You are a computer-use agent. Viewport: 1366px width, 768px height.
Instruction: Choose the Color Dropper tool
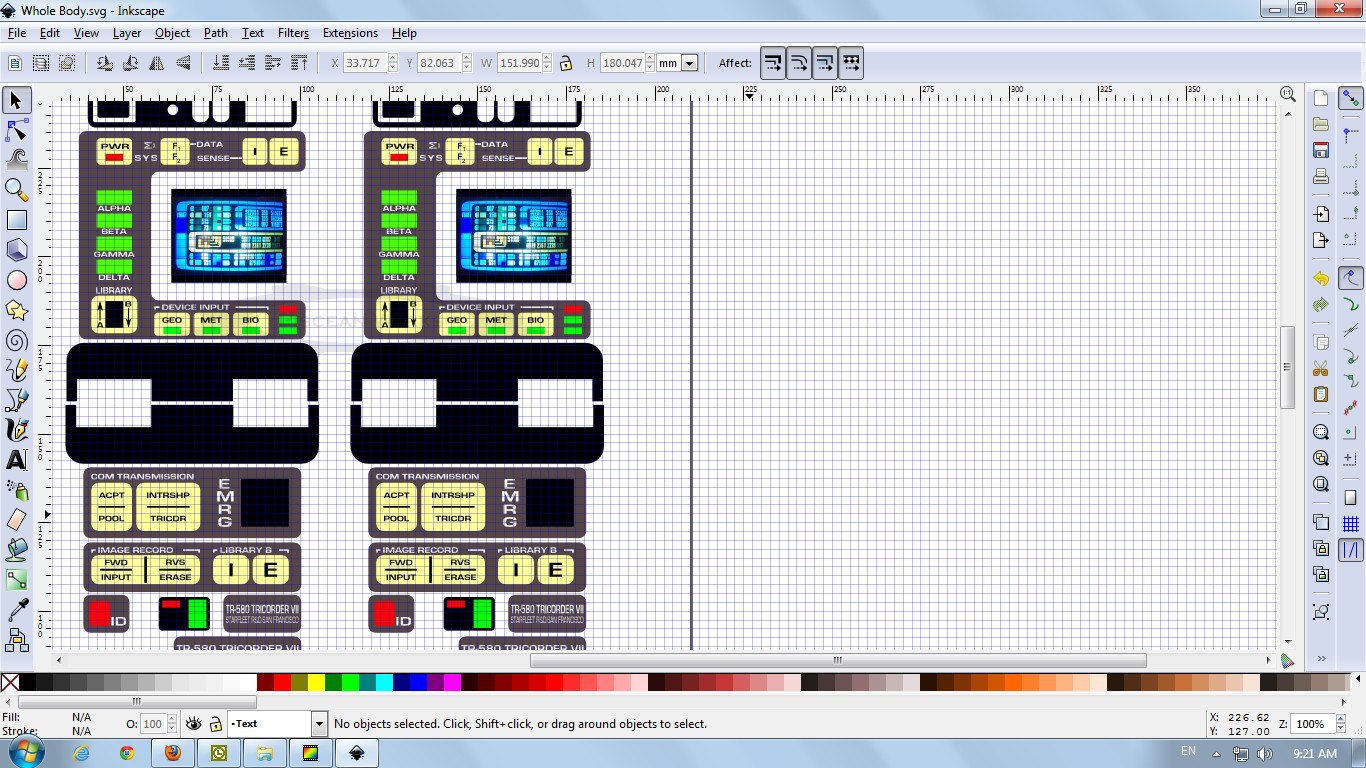tap(17, 610)
